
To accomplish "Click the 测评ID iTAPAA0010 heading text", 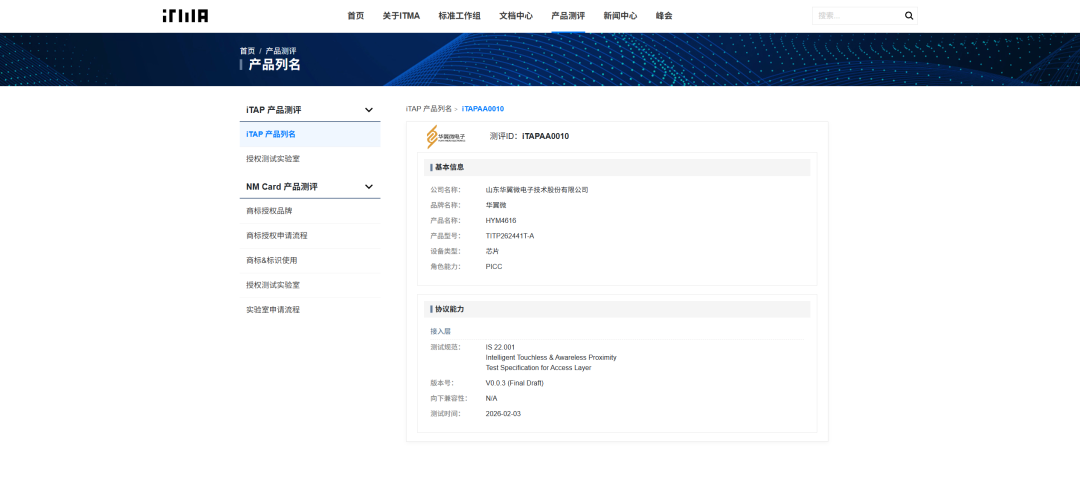I will [x=529, y=136].
